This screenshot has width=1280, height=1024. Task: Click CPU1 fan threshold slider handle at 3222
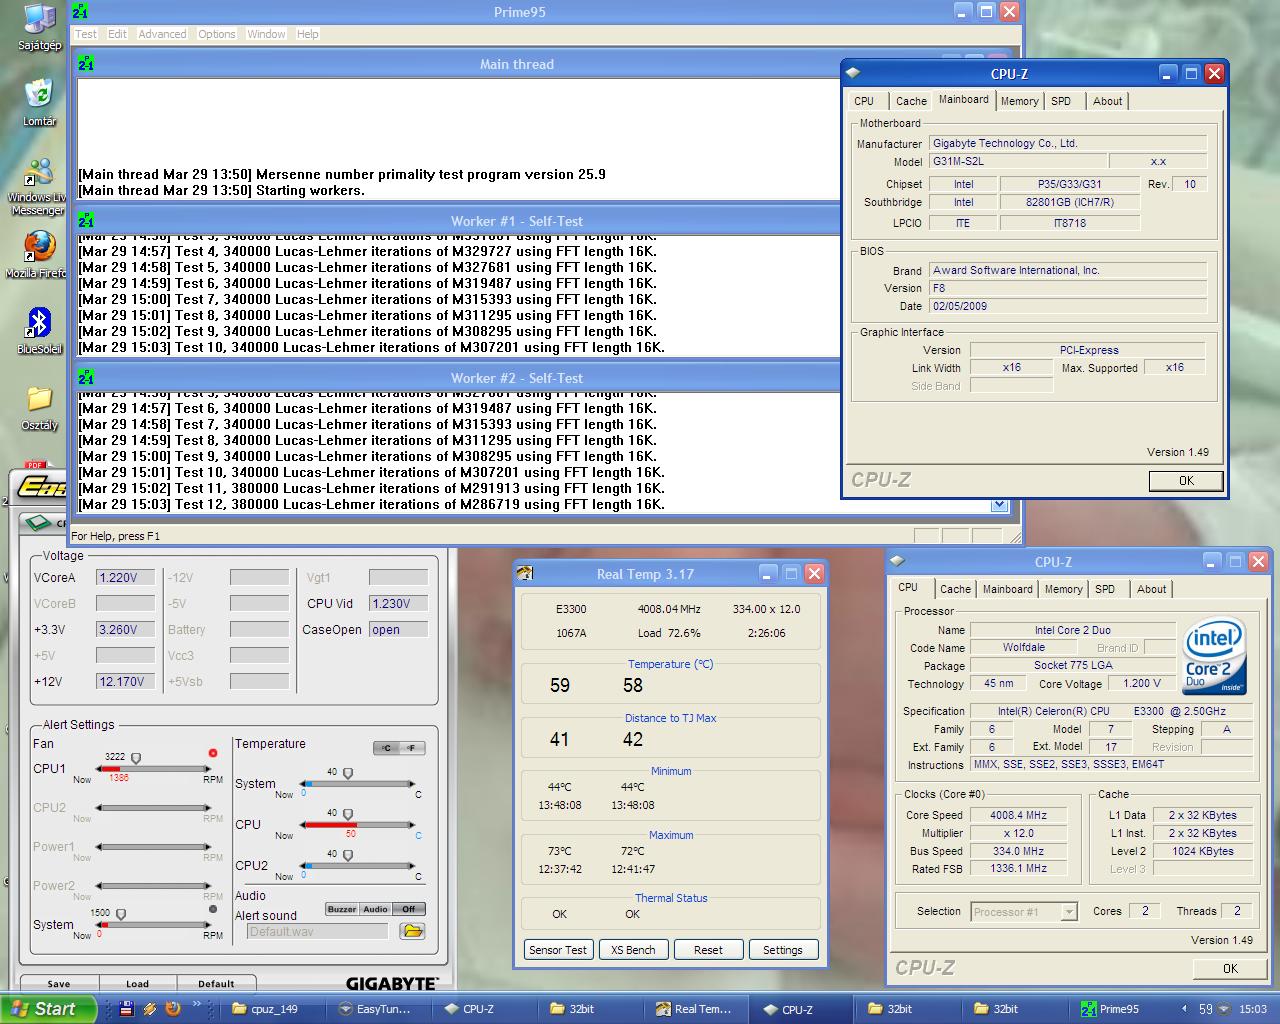click(136, 759)
